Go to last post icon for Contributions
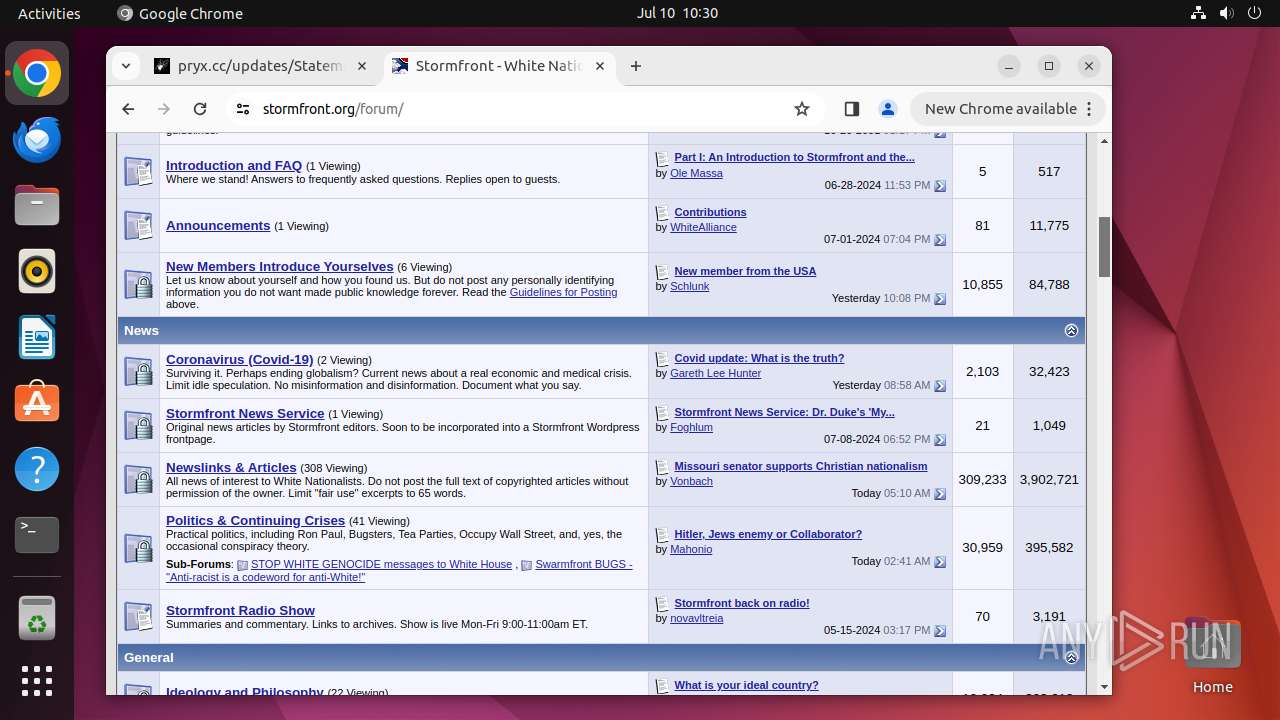Screen dimensions: 1280x720 [940, 240]
